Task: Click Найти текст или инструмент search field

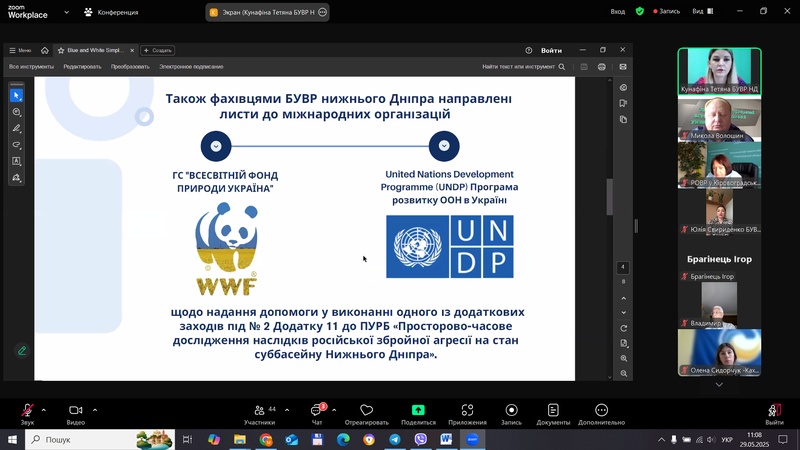Action: point(523,67)
